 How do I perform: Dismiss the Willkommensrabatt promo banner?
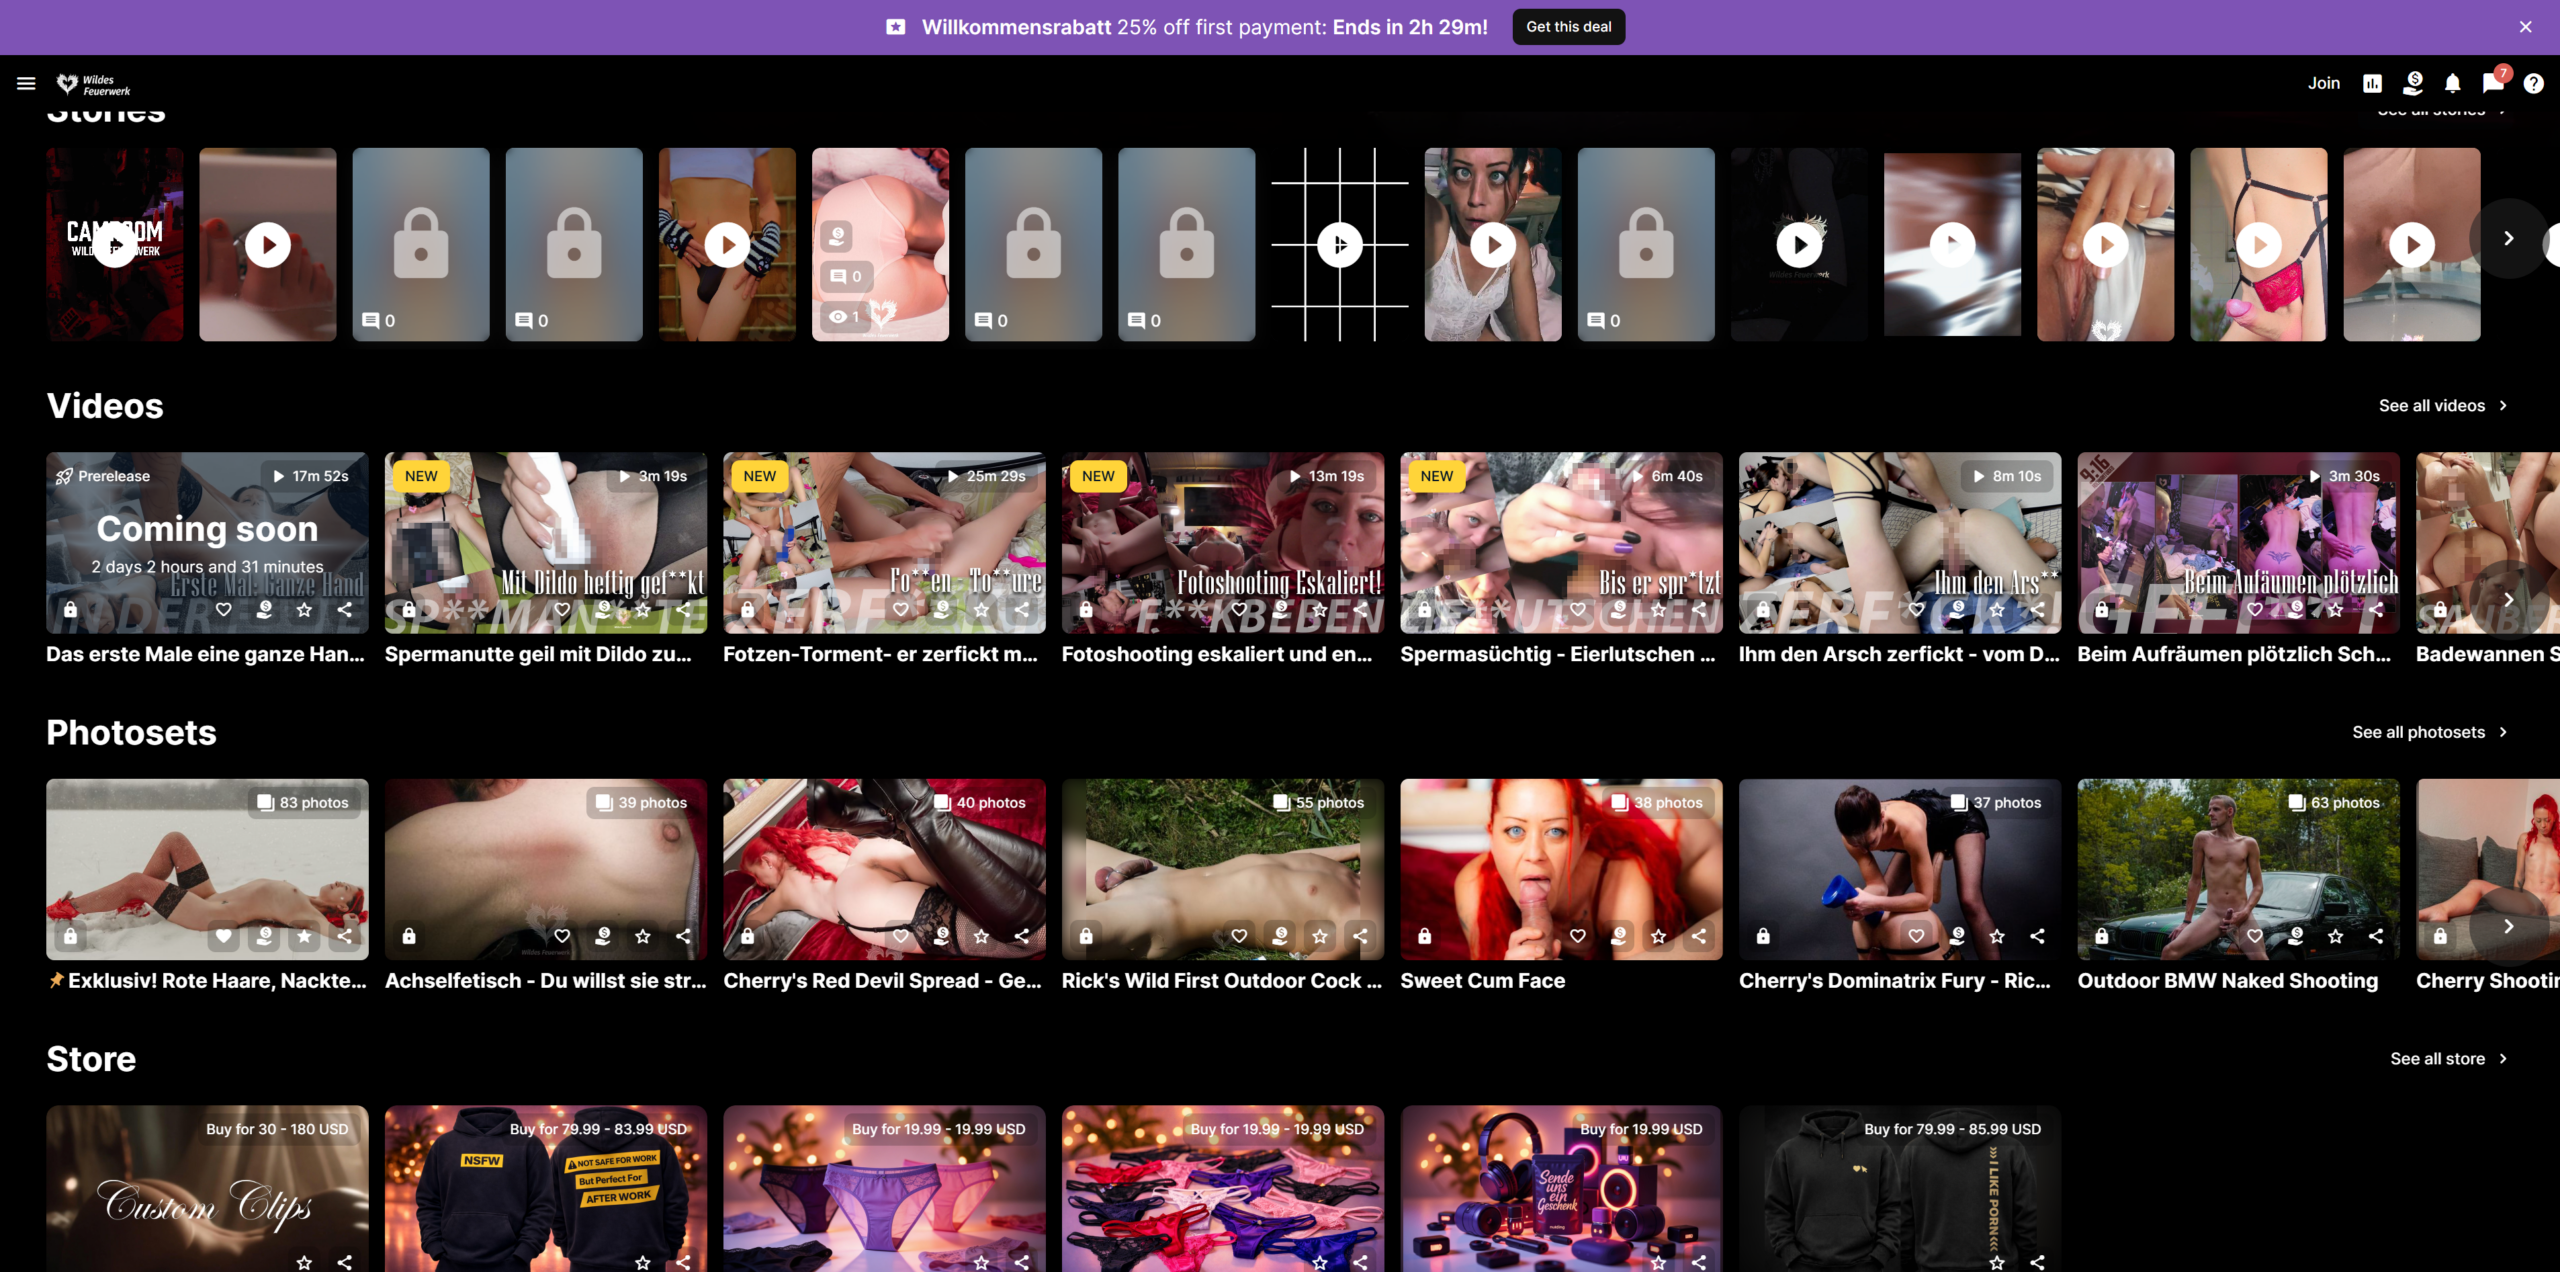pyautogui.click(x=2525, y=27)
